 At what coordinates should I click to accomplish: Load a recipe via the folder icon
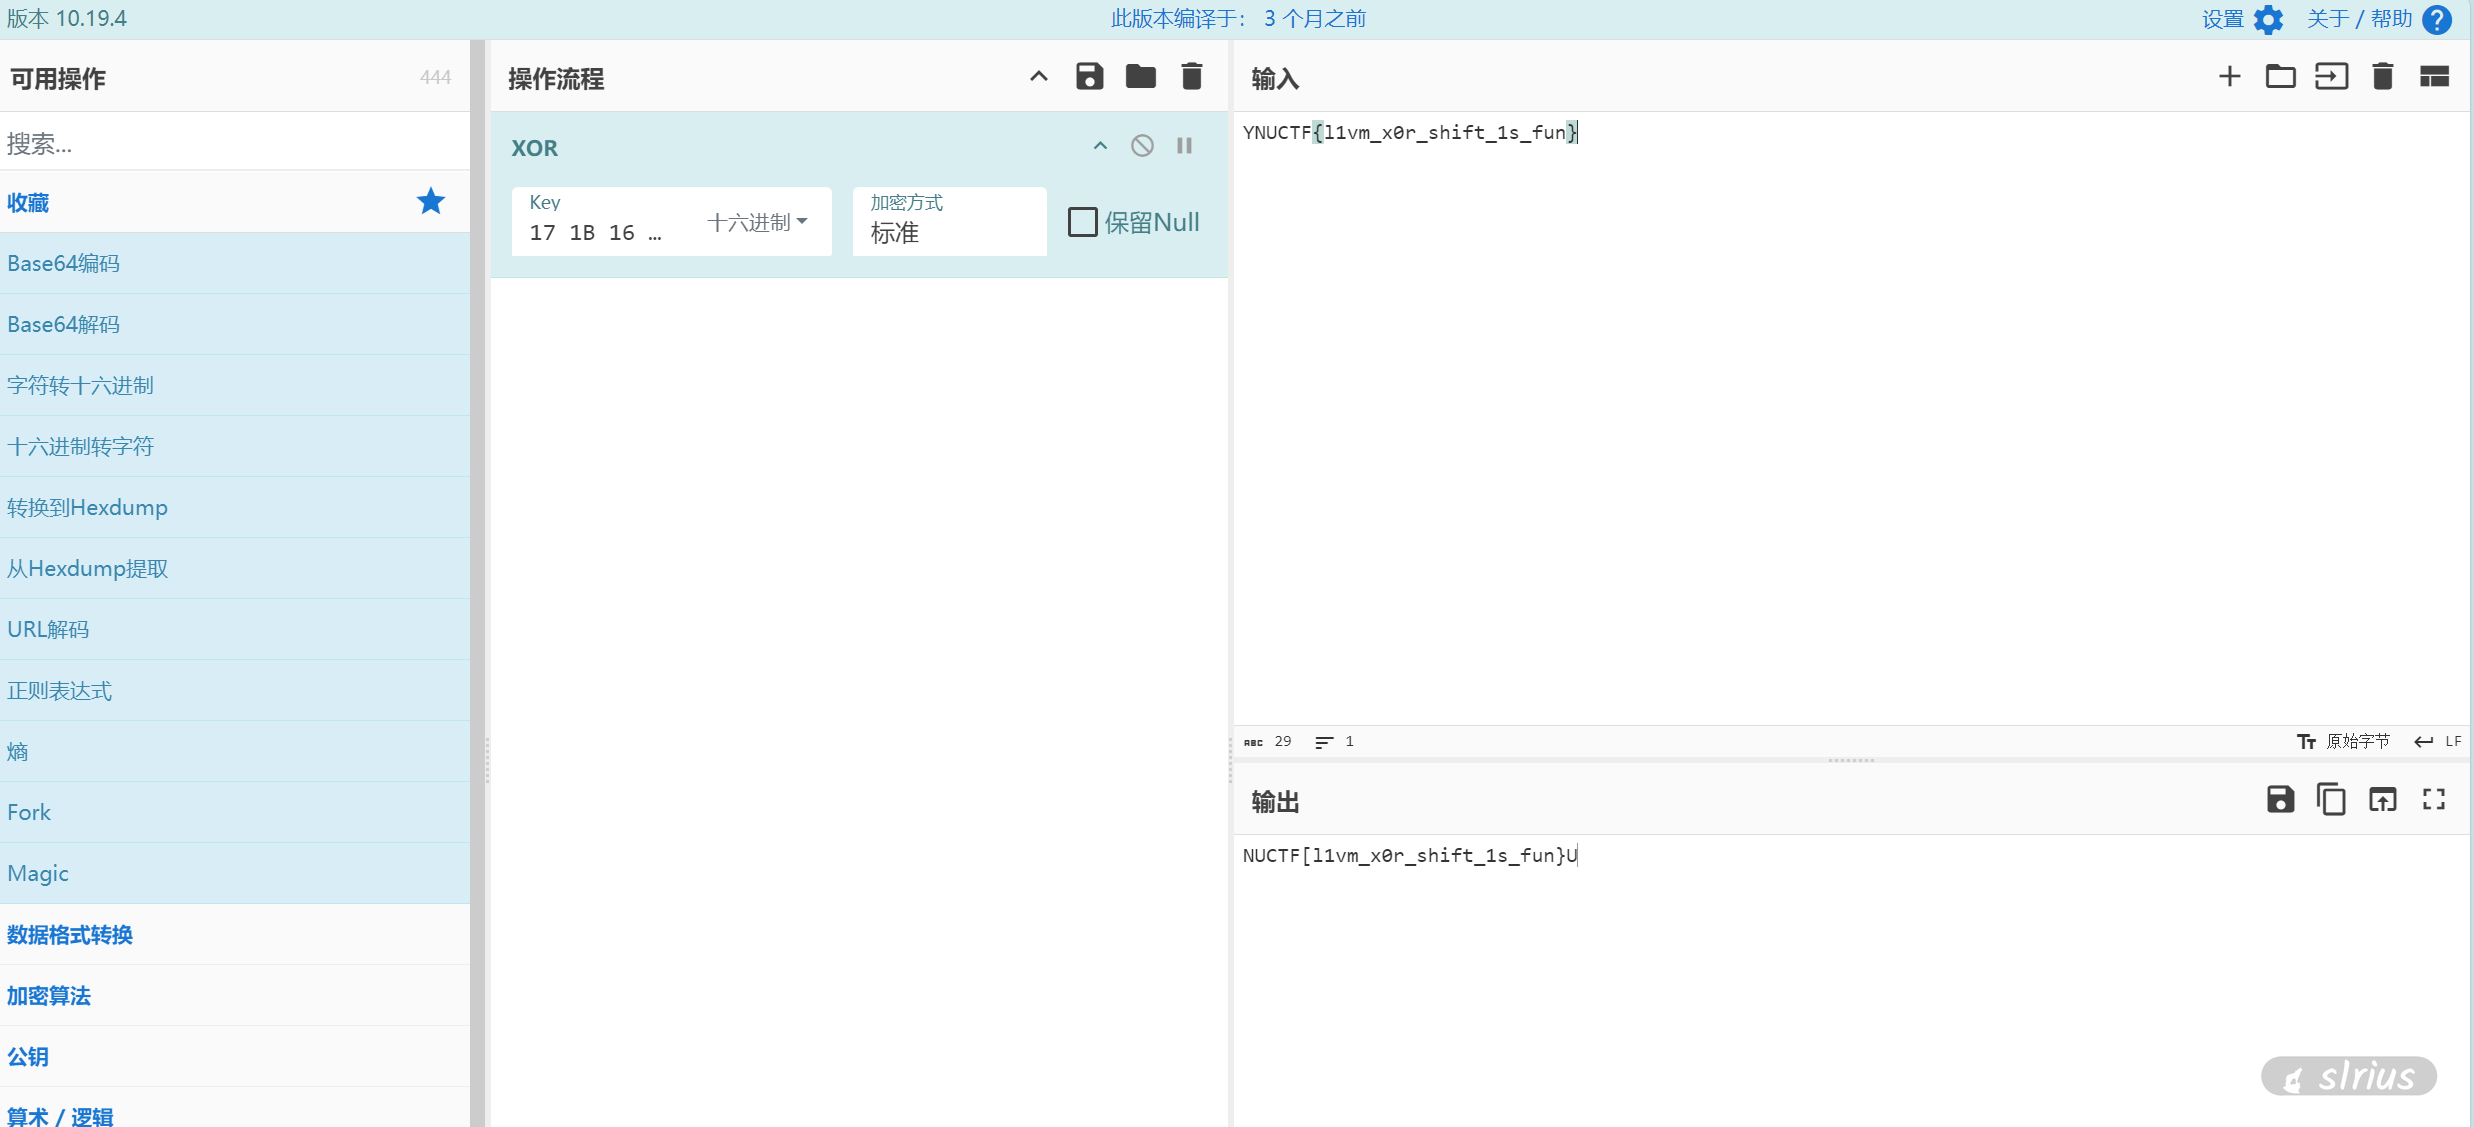point(1140,77)
